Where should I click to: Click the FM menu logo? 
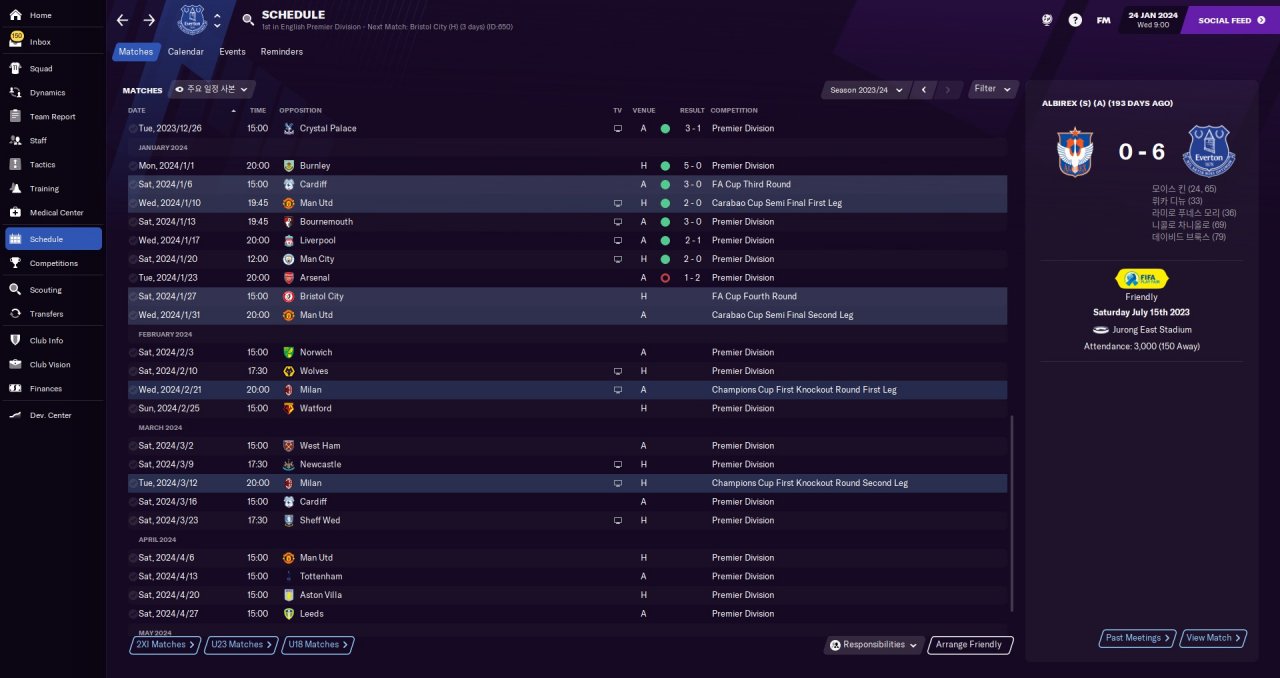point(1103,20)
